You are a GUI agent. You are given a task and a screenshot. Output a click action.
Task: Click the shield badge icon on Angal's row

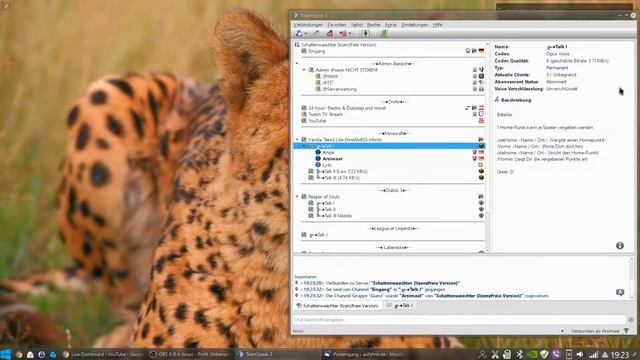(x=474, y=152)
